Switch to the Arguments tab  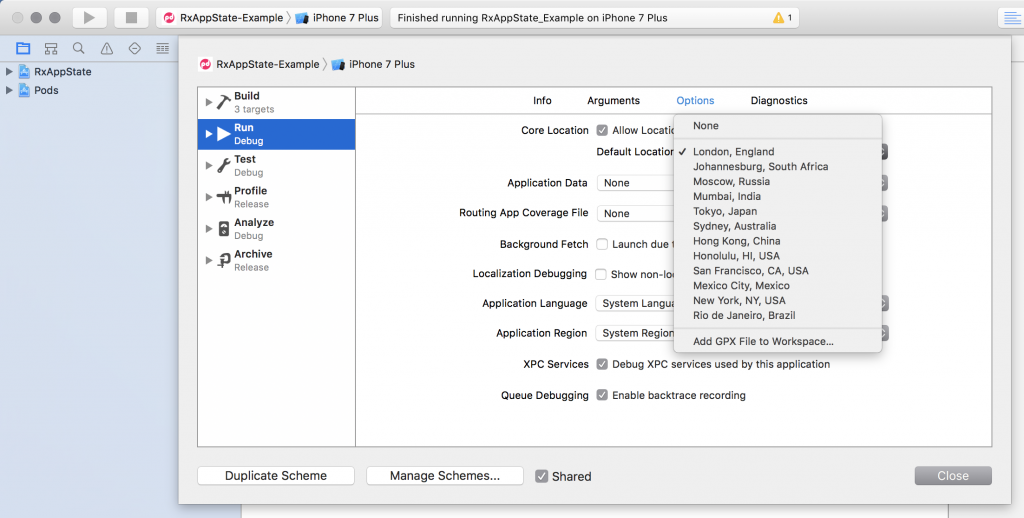[x=613, y=101]
